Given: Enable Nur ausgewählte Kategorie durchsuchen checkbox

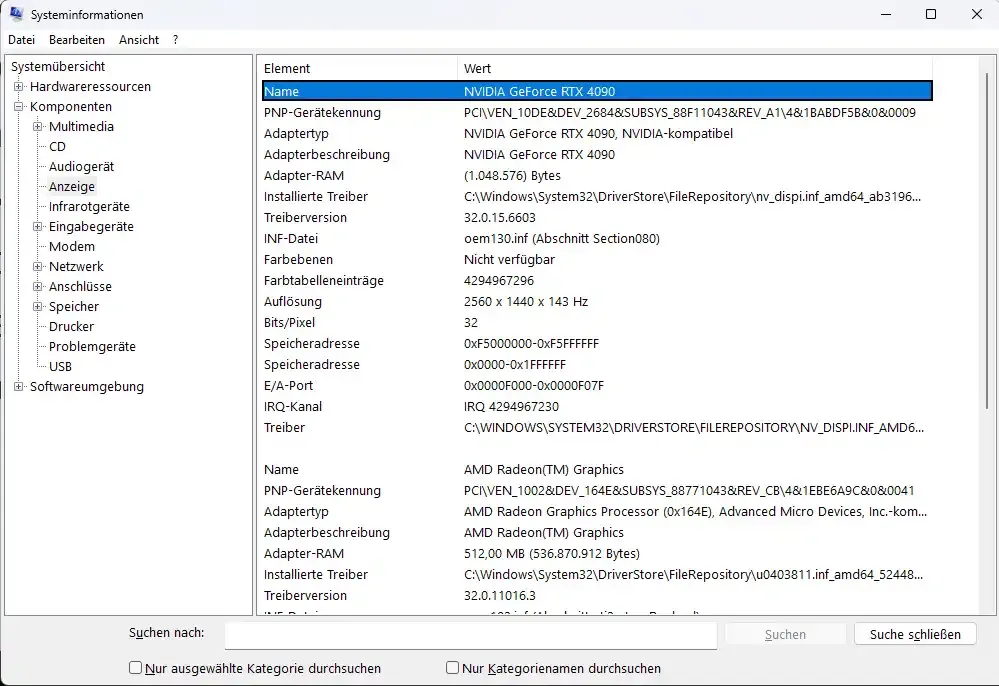Looking at the screenshot, I should point(136,668).
